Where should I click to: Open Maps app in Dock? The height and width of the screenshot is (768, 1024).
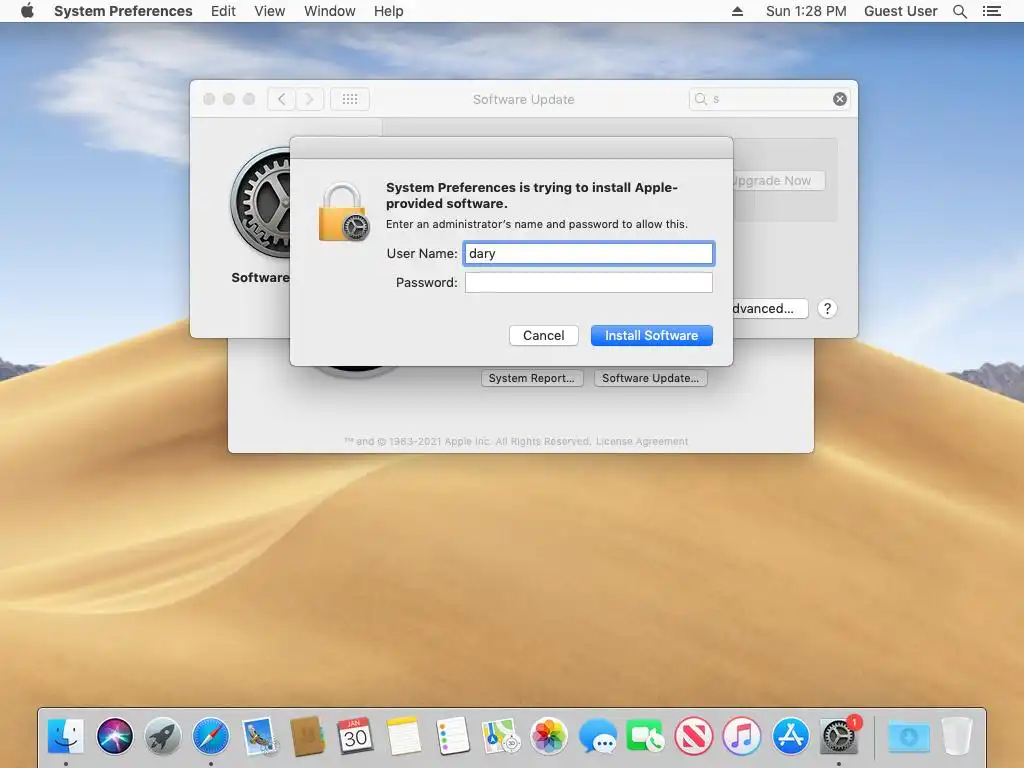point(500,736)
